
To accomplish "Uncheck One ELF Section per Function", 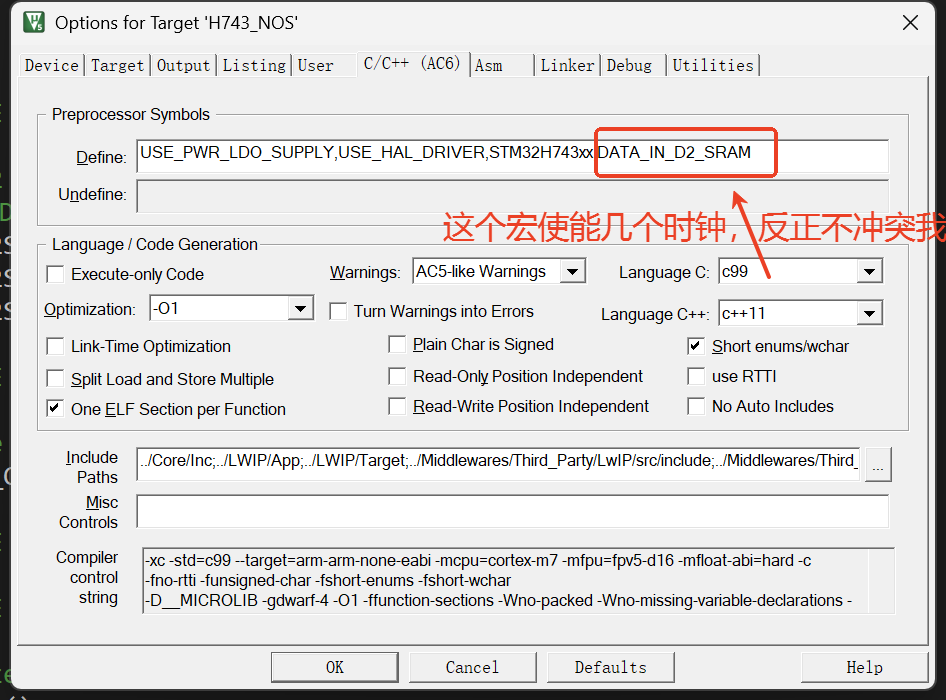I will pyautogui.click(x=56, y=409).
